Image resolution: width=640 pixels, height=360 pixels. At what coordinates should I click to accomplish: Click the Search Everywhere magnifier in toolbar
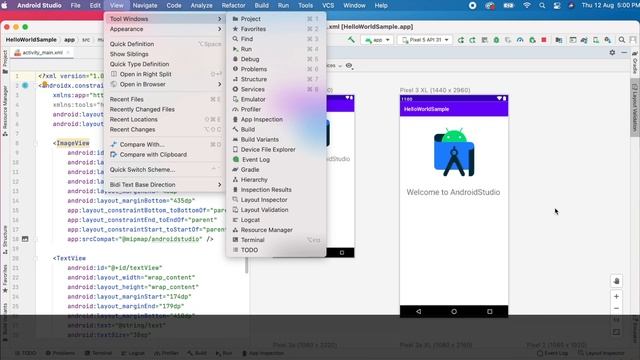point(622,40)
